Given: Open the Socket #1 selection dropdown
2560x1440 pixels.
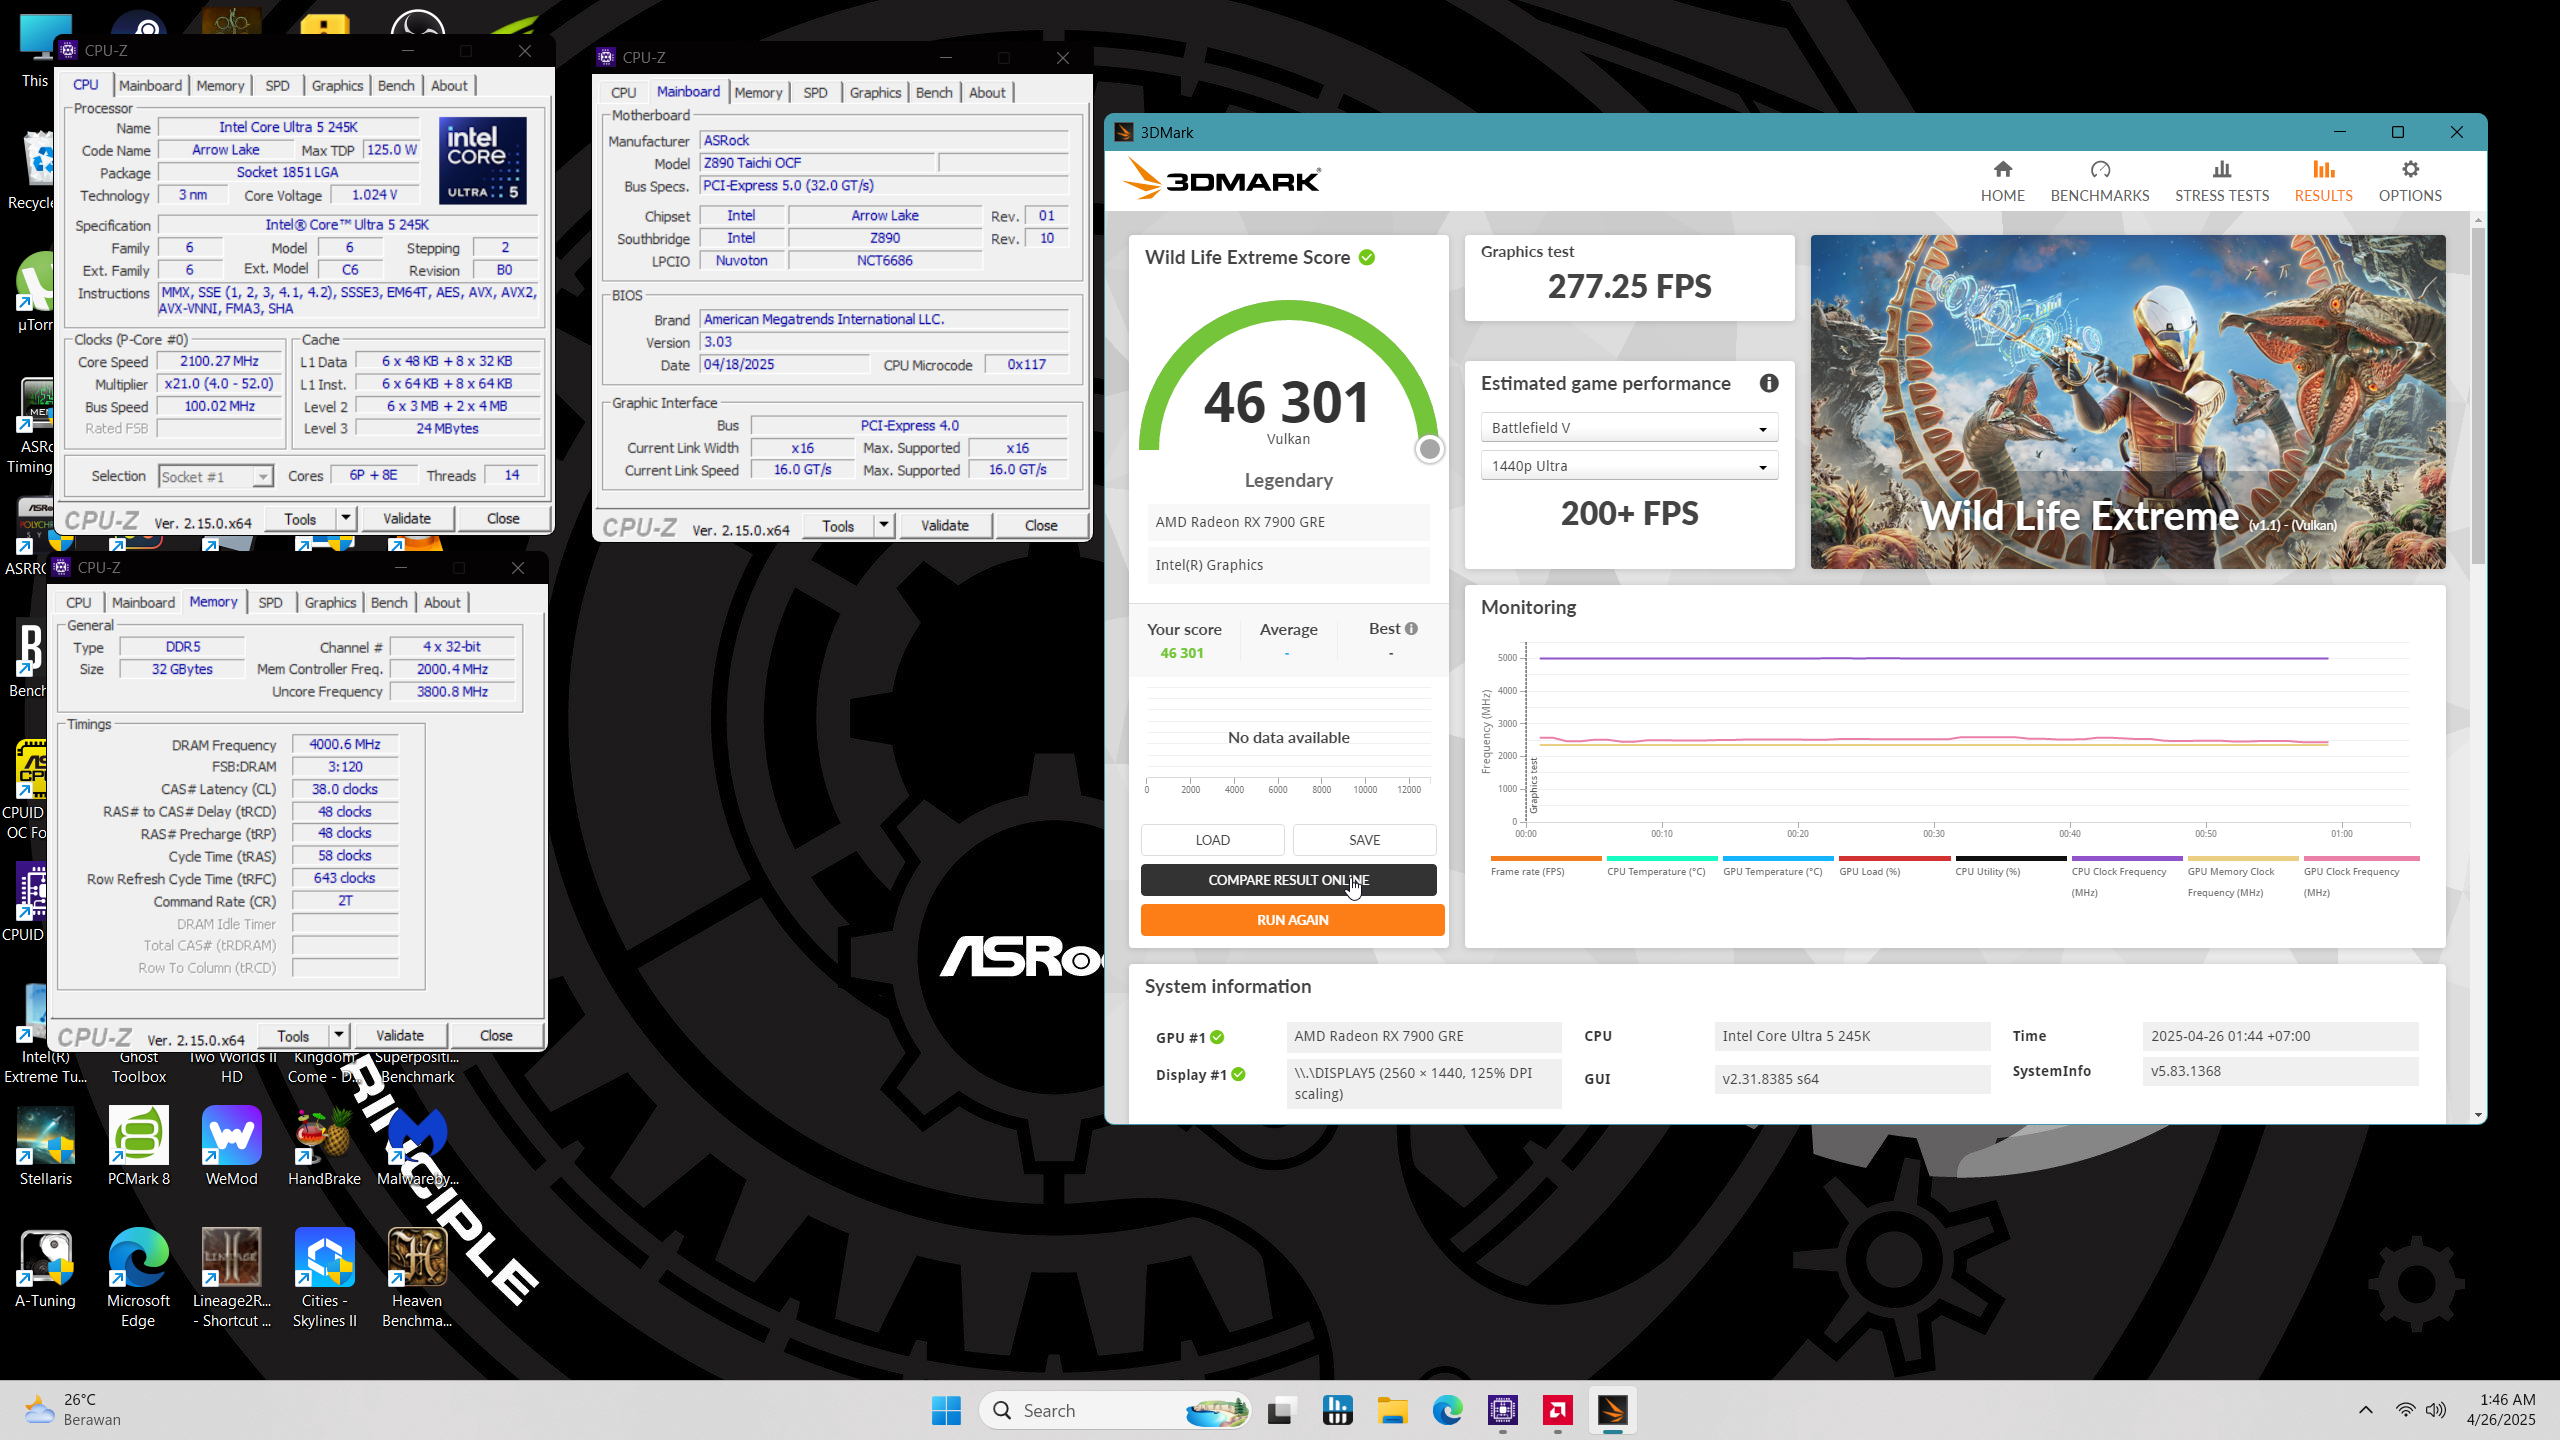Looking at the screenshot, I should click(x=216, y=477).
